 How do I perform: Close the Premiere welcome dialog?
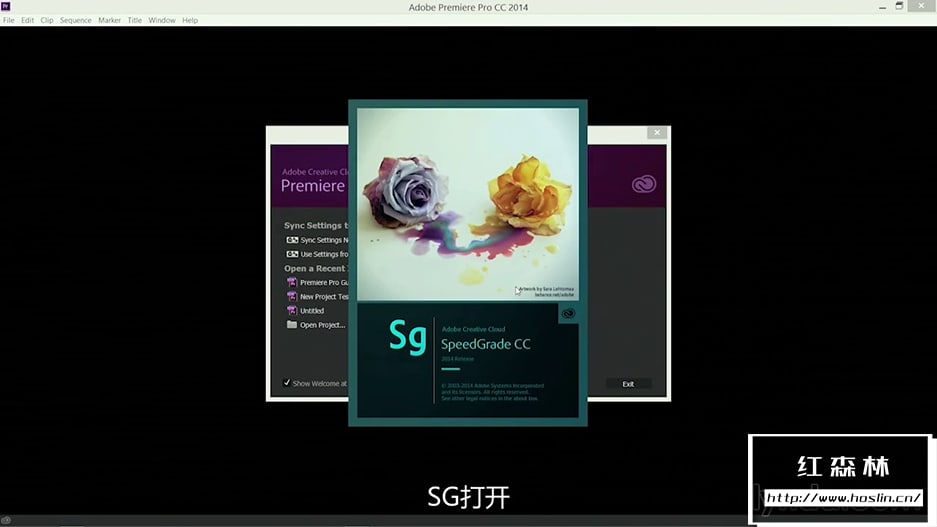tap(657, 133)
